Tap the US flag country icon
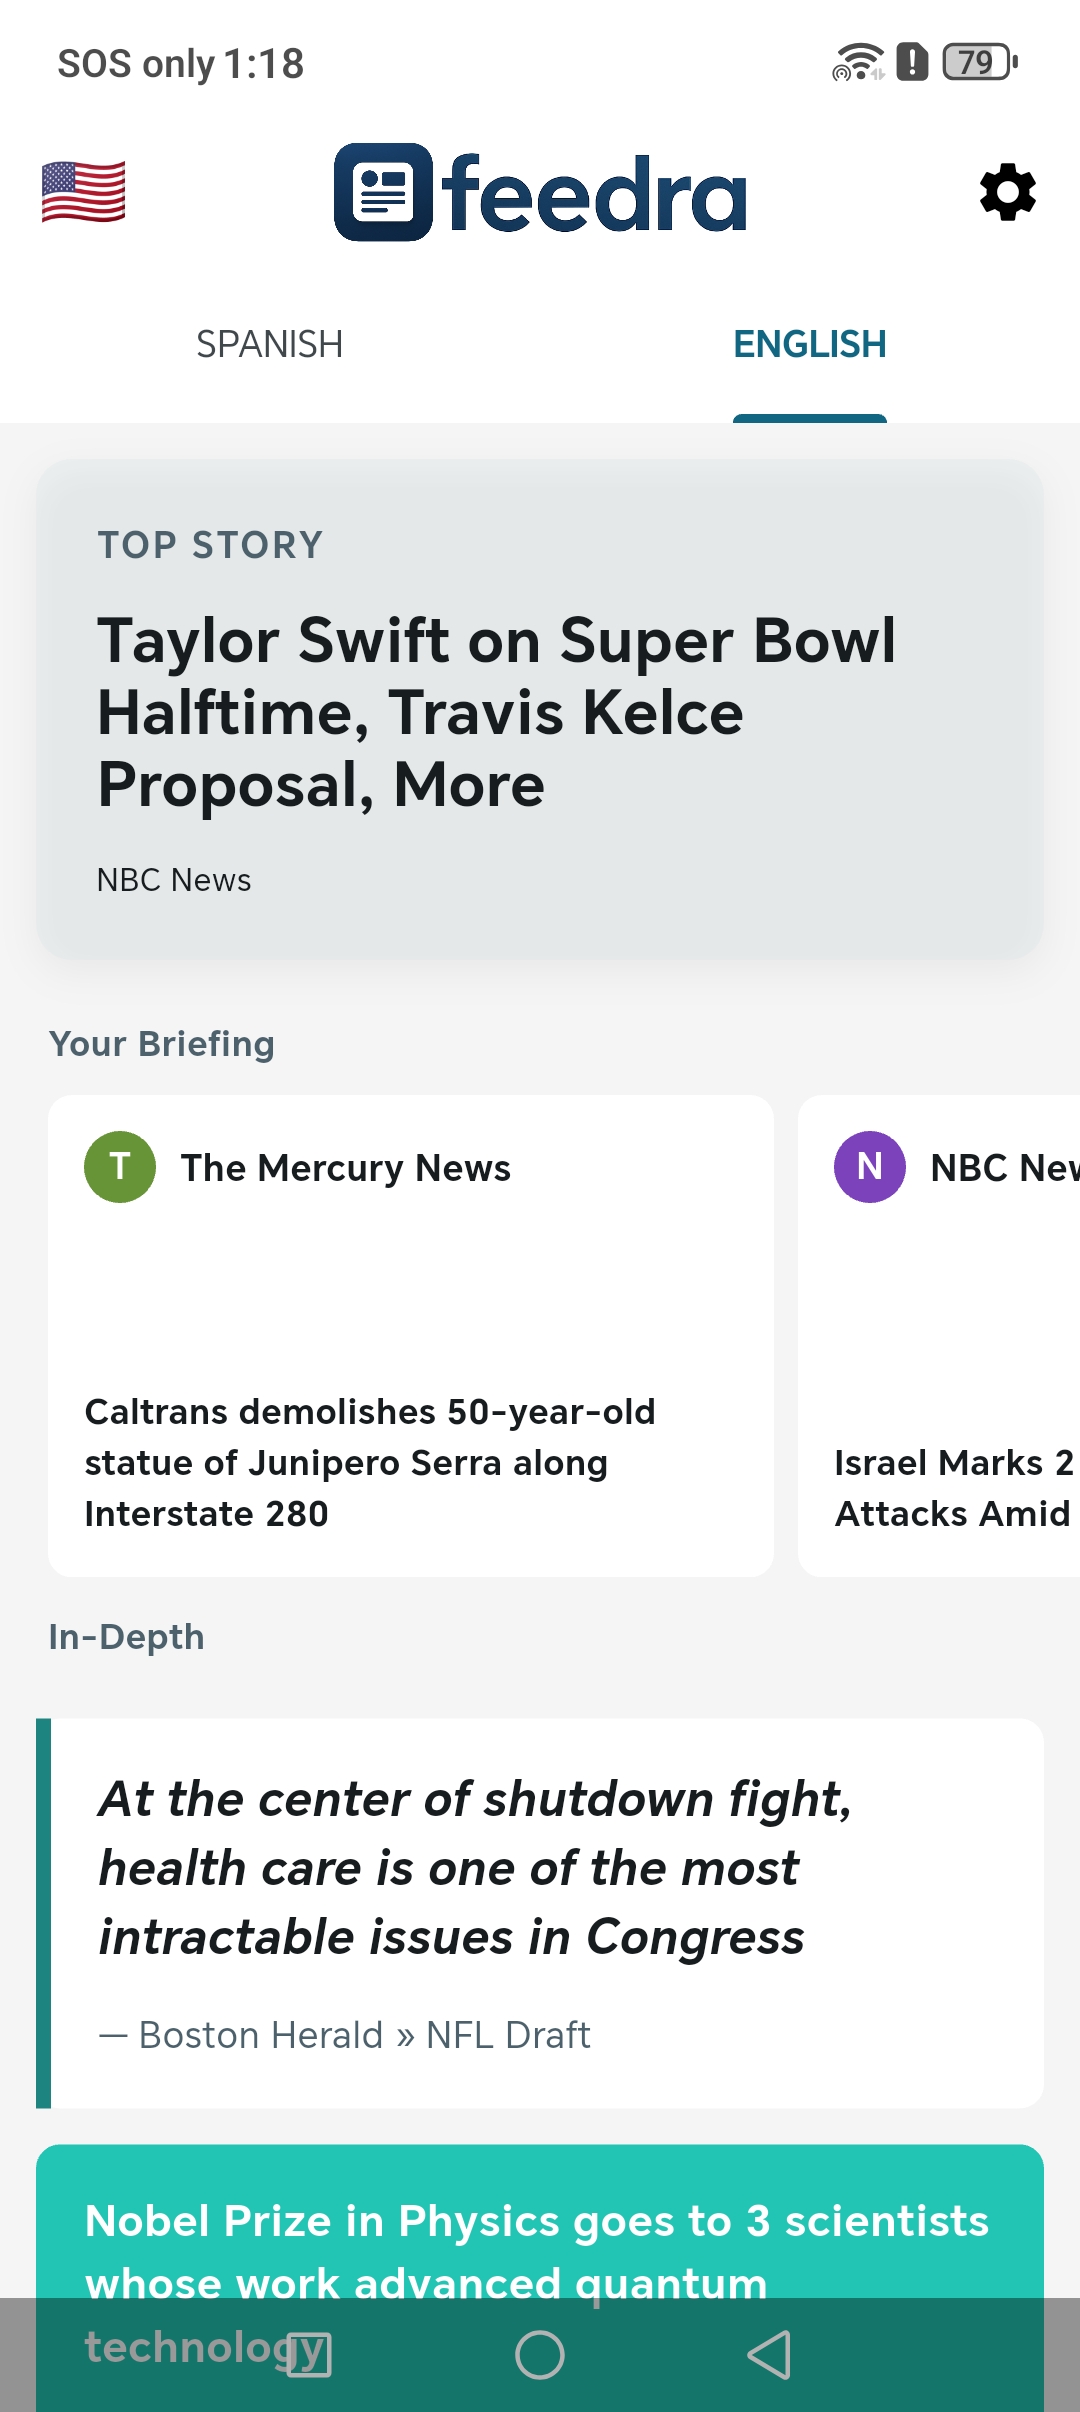This screenshot has width=1080, height=2412. tap(84, 192)
